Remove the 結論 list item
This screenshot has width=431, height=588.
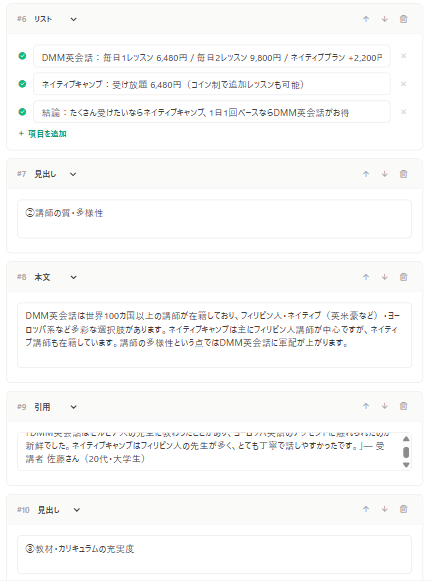pos(404,112)
